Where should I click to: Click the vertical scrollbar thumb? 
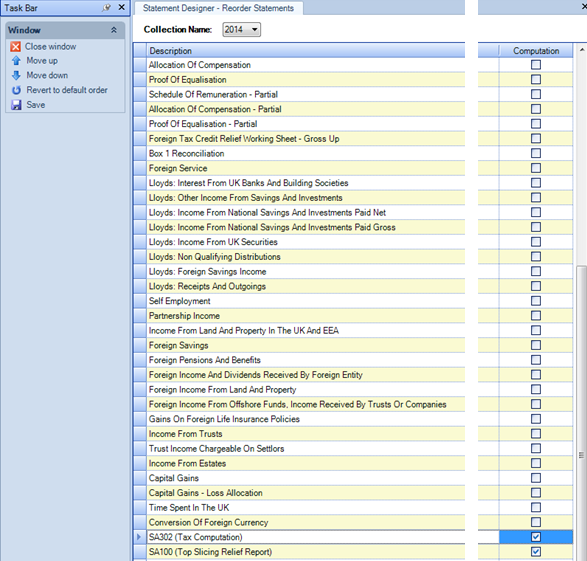pos(581,412)
